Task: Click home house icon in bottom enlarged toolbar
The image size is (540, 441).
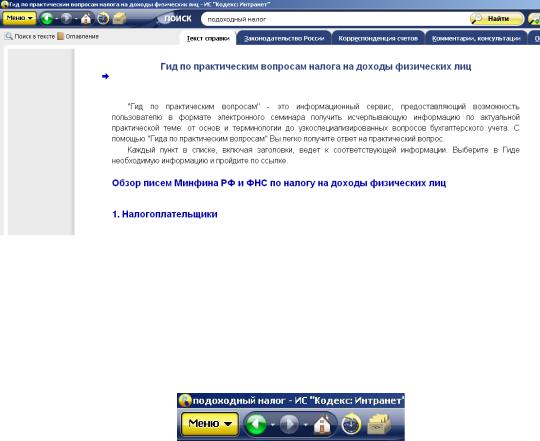Action: tap(322, 424)
